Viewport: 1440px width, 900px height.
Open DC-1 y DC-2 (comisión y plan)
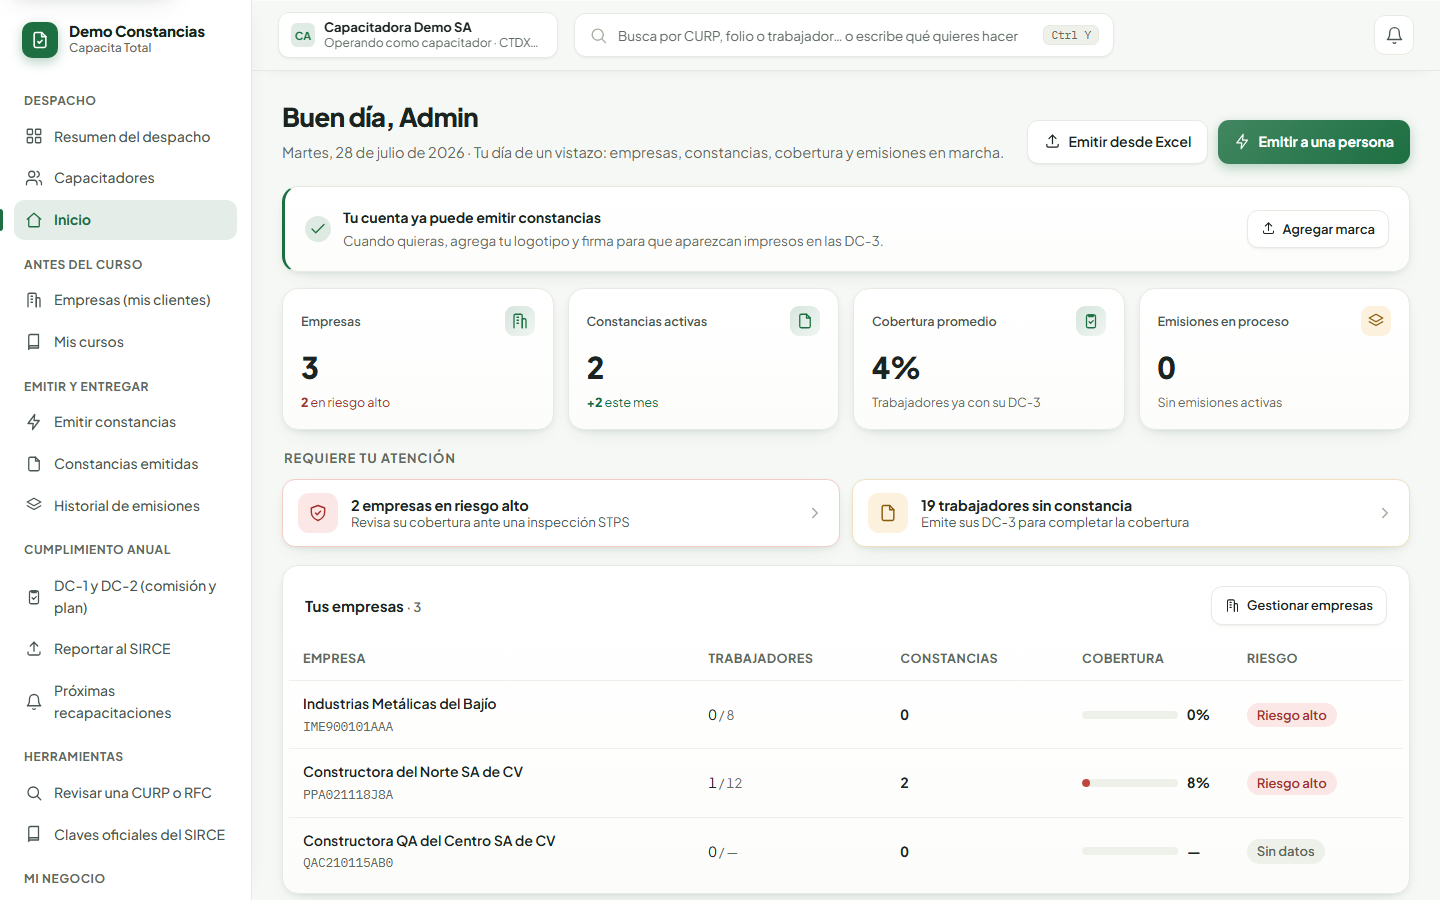point(125,597)
